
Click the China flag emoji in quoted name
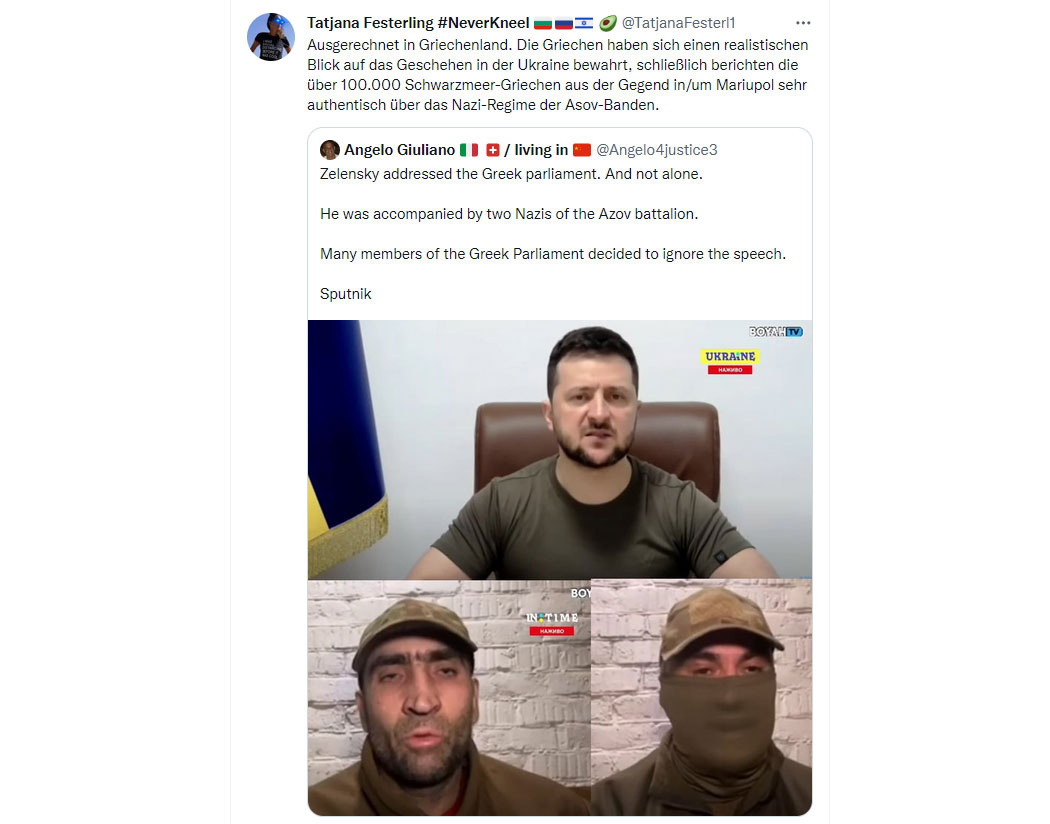click(582, 150)
